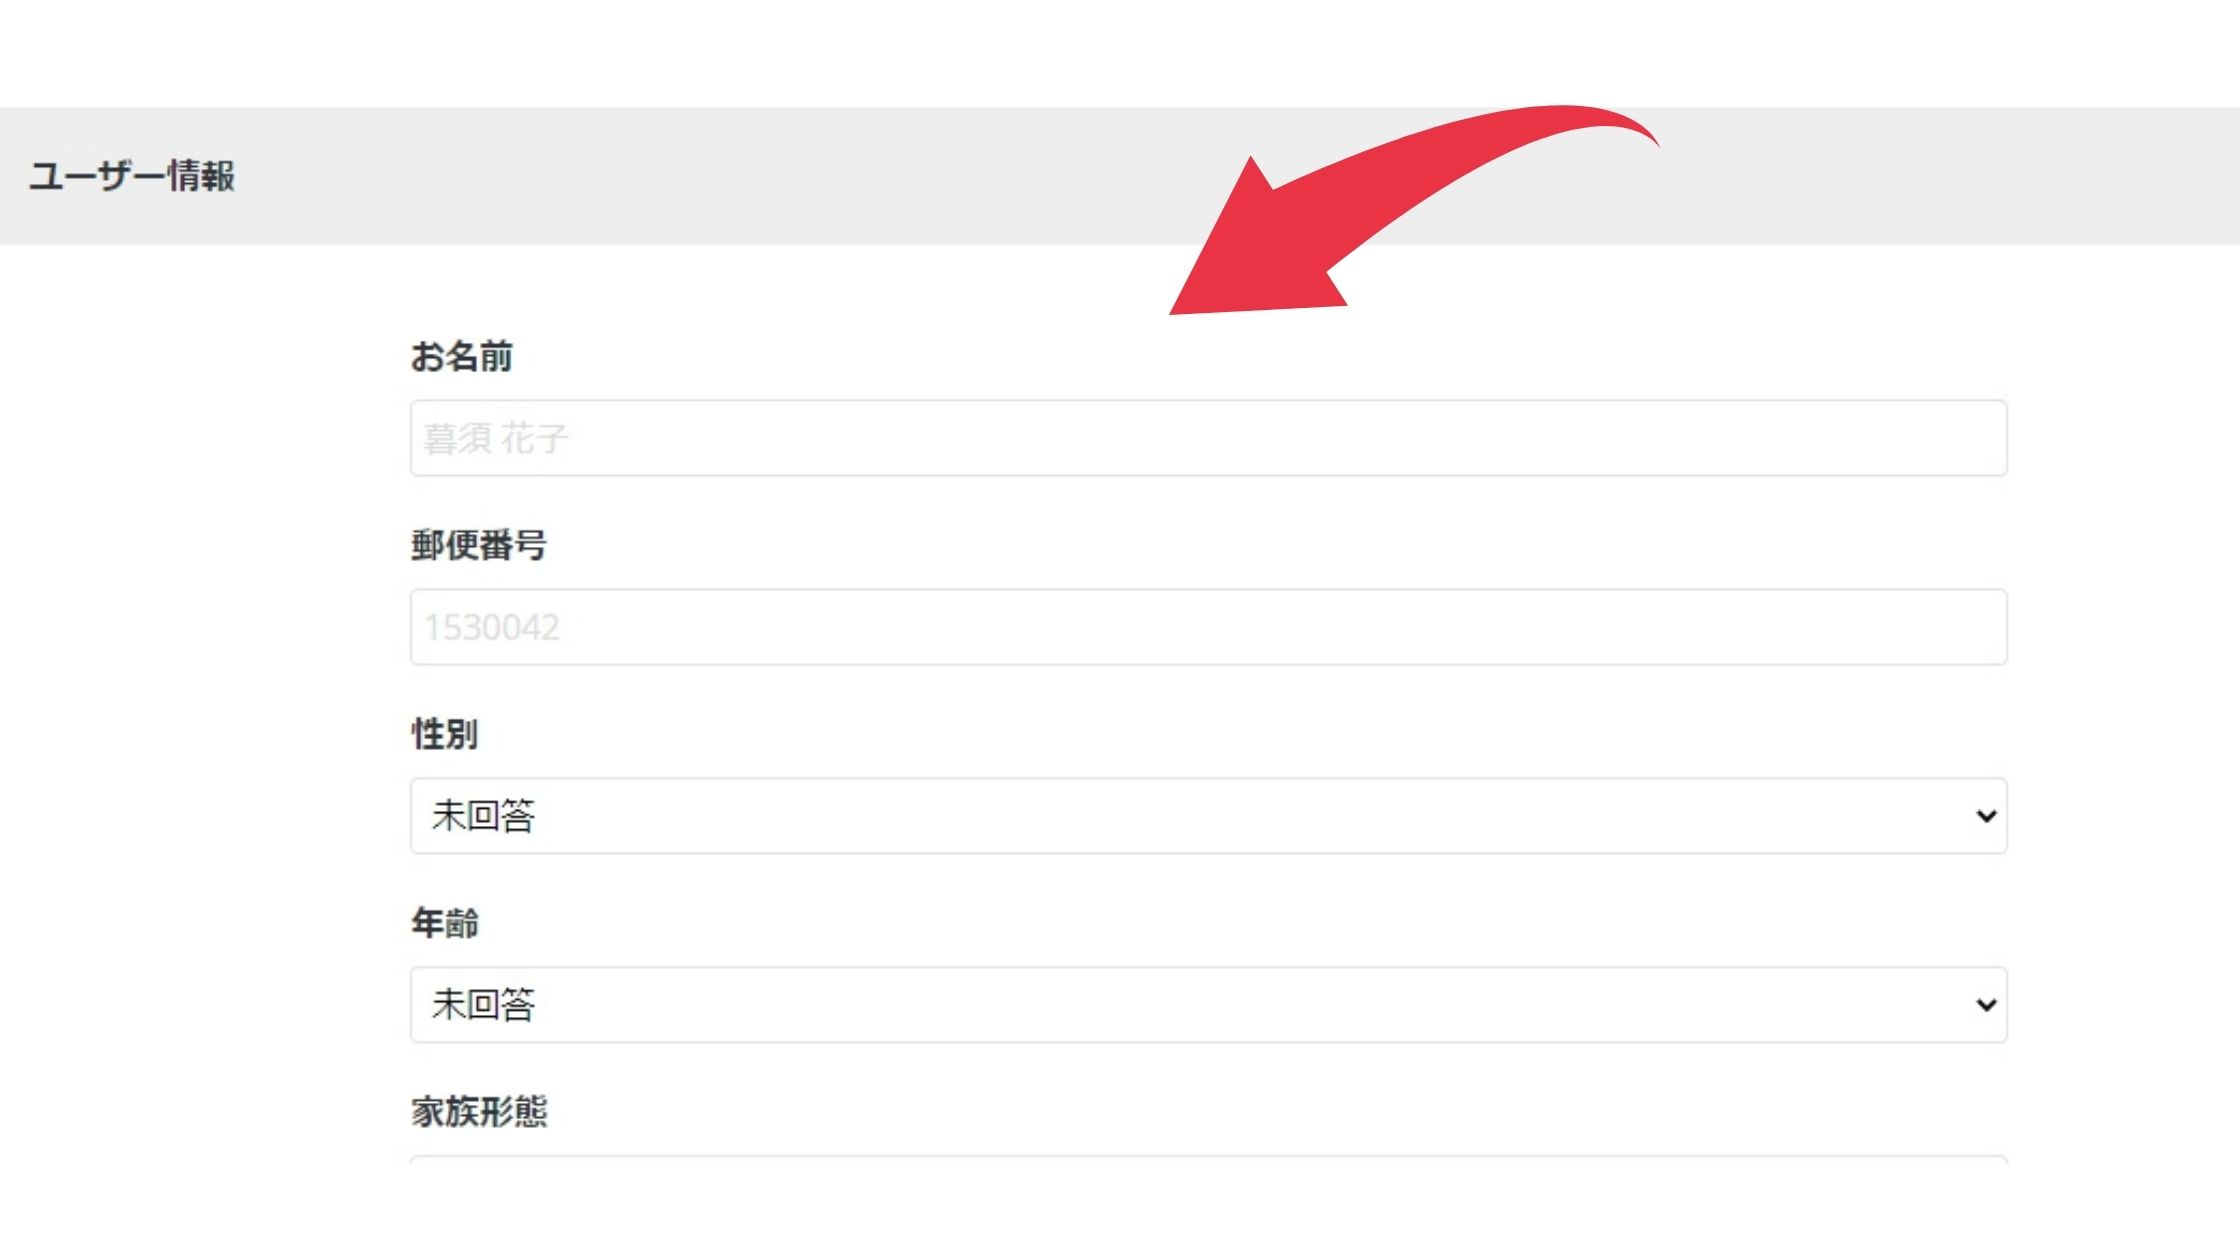Click 未回答 value in age select

pyautogui.click(x=484, y=1005)
